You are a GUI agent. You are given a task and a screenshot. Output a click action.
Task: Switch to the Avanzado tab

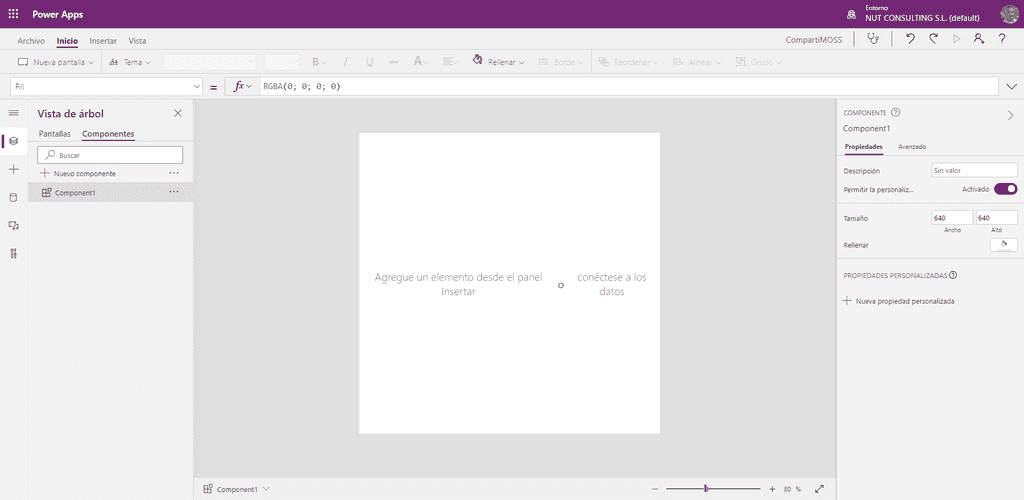click(912, 147)
